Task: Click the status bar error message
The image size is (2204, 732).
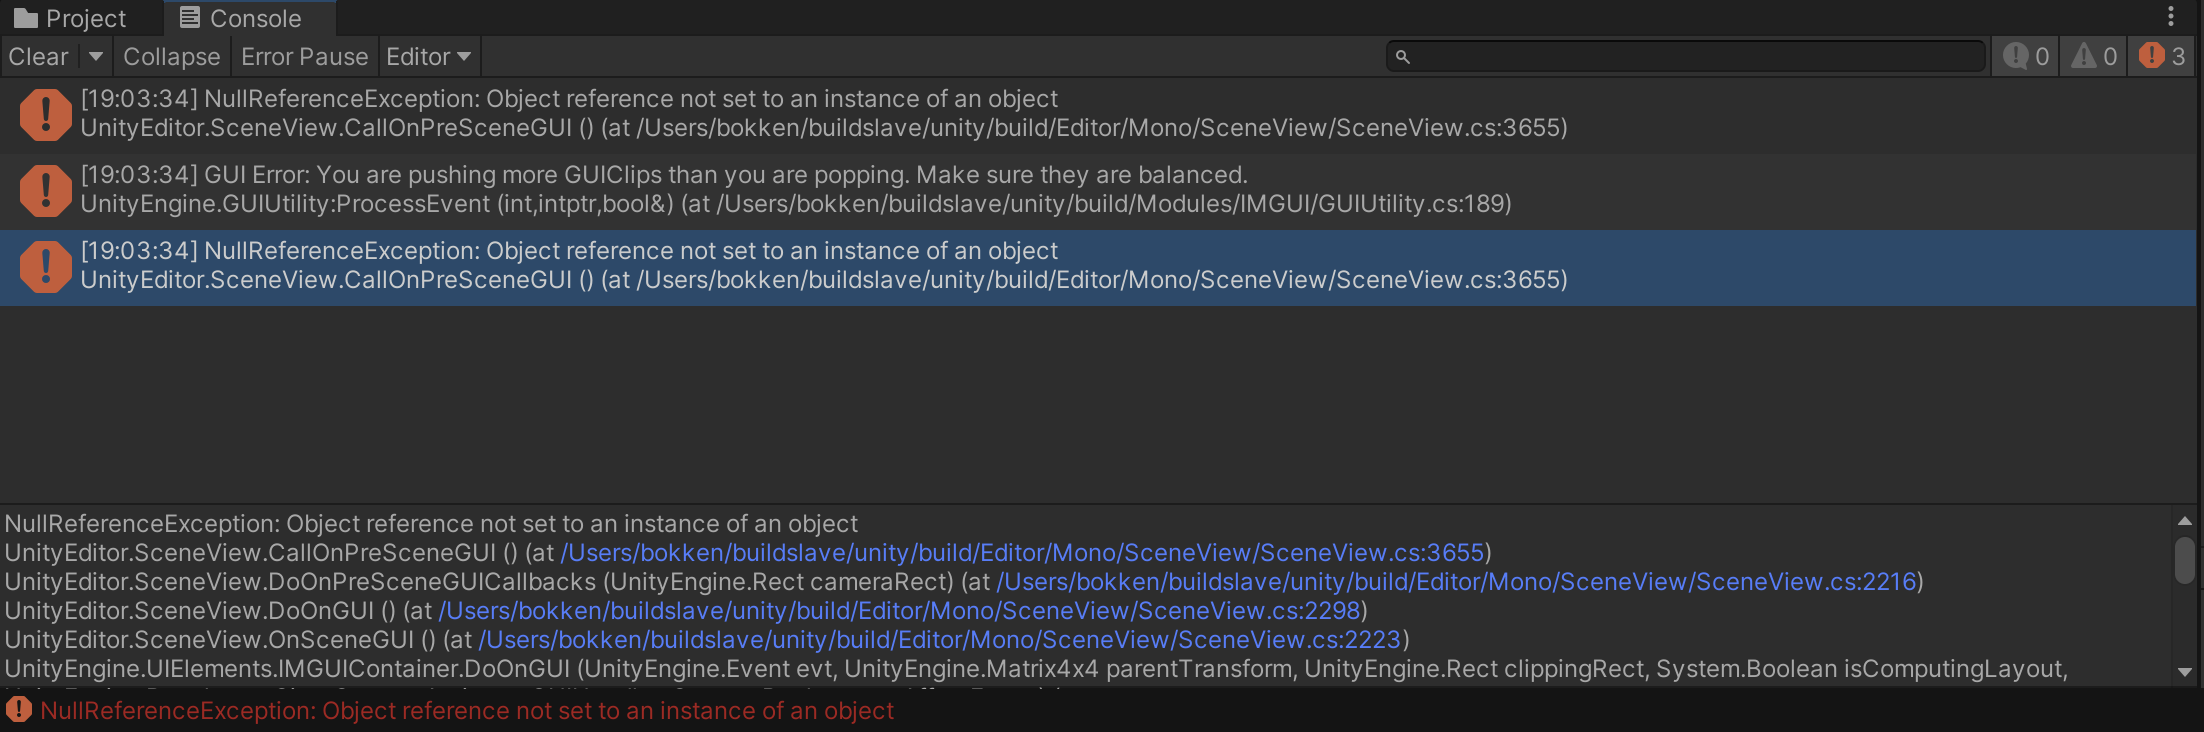Action: pyautogui.click(x=467, y=711)
